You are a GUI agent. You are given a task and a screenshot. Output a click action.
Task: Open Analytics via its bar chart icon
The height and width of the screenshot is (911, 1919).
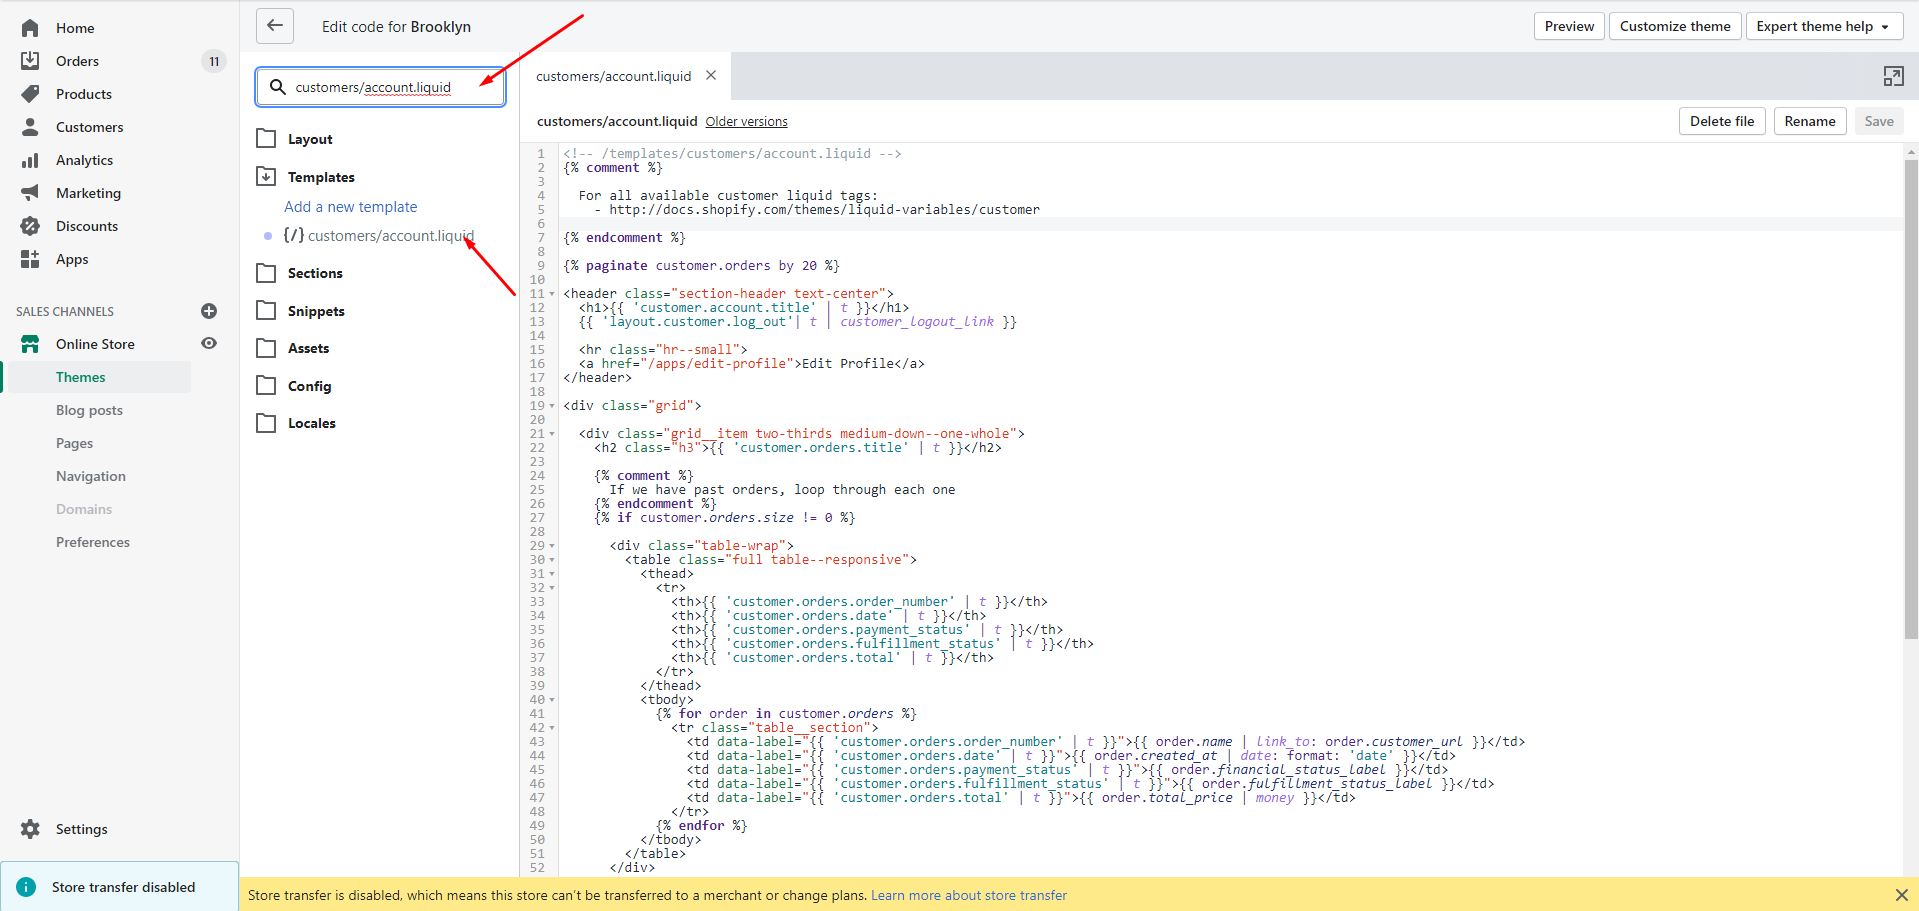30,160
